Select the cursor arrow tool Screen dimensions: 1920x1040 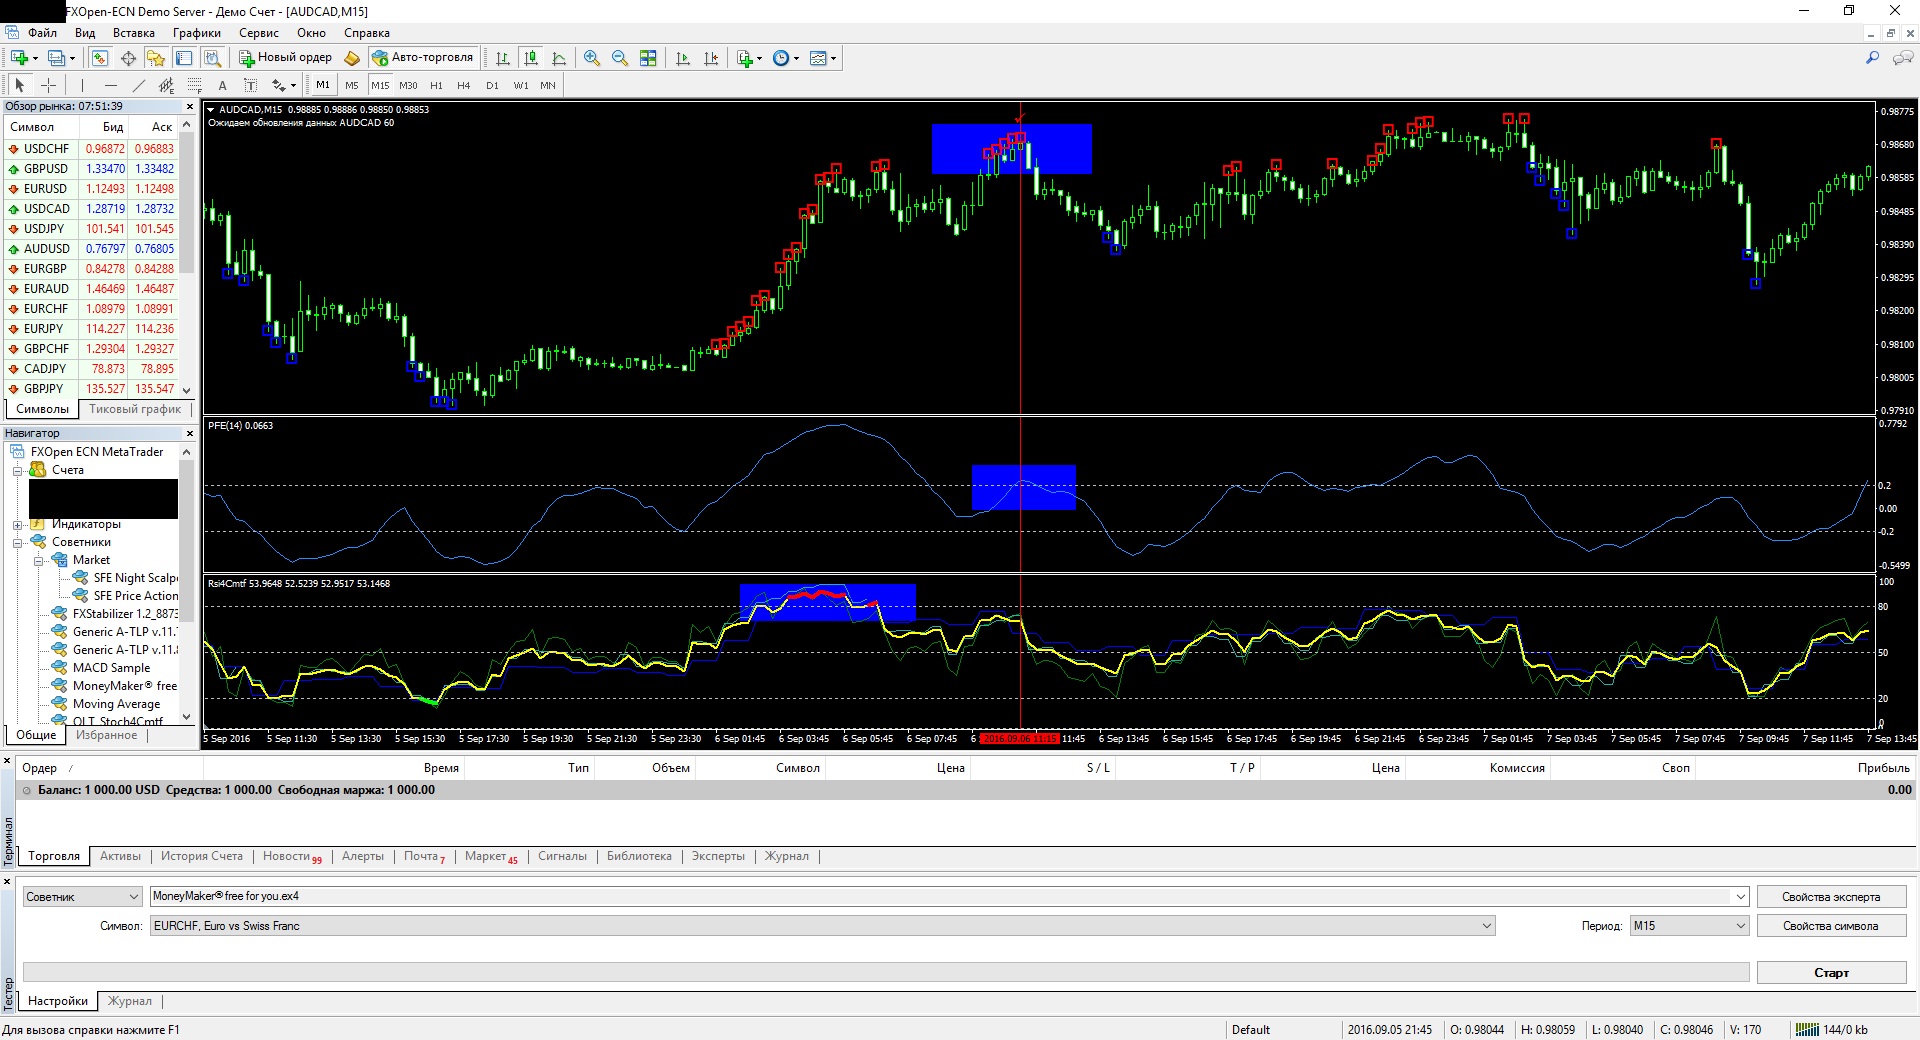pos(19,85)
